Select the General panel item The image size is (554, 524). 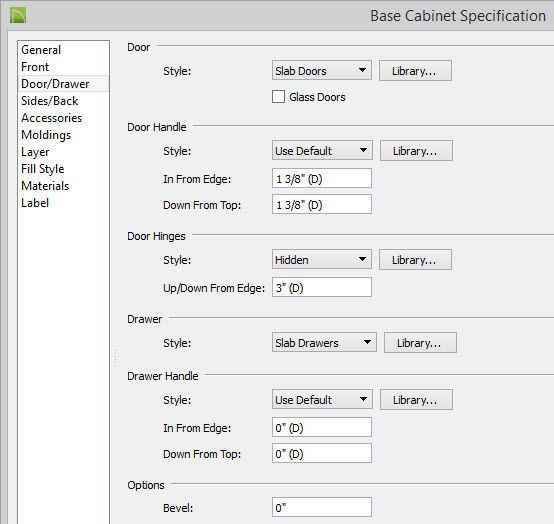[41, 50]
